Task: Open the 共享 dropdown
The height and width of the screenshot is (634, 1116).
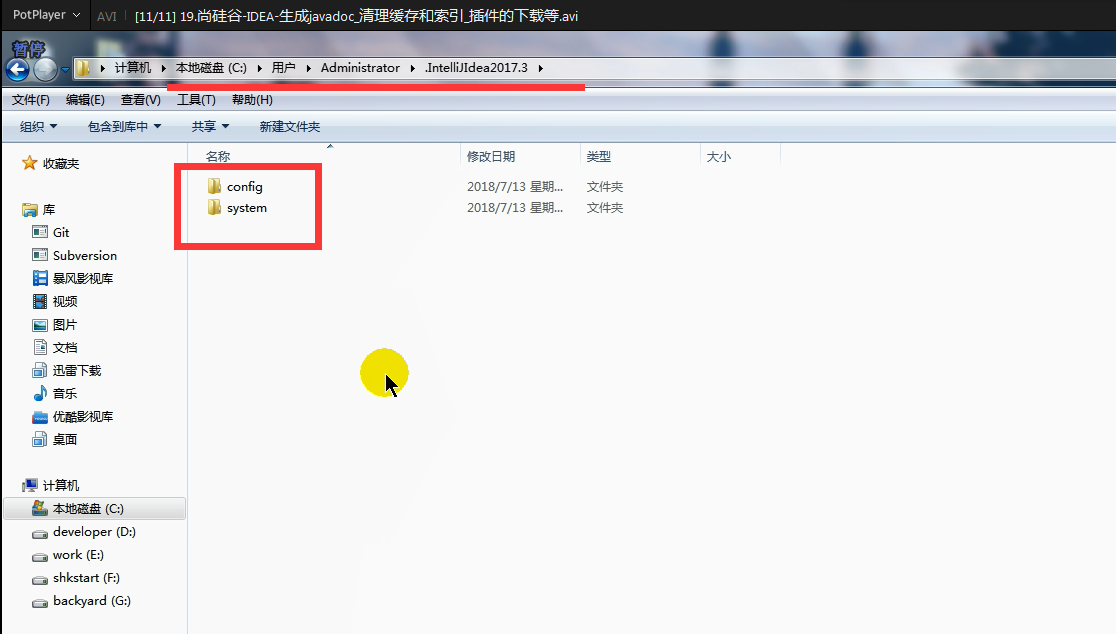Action: (210, 127)
